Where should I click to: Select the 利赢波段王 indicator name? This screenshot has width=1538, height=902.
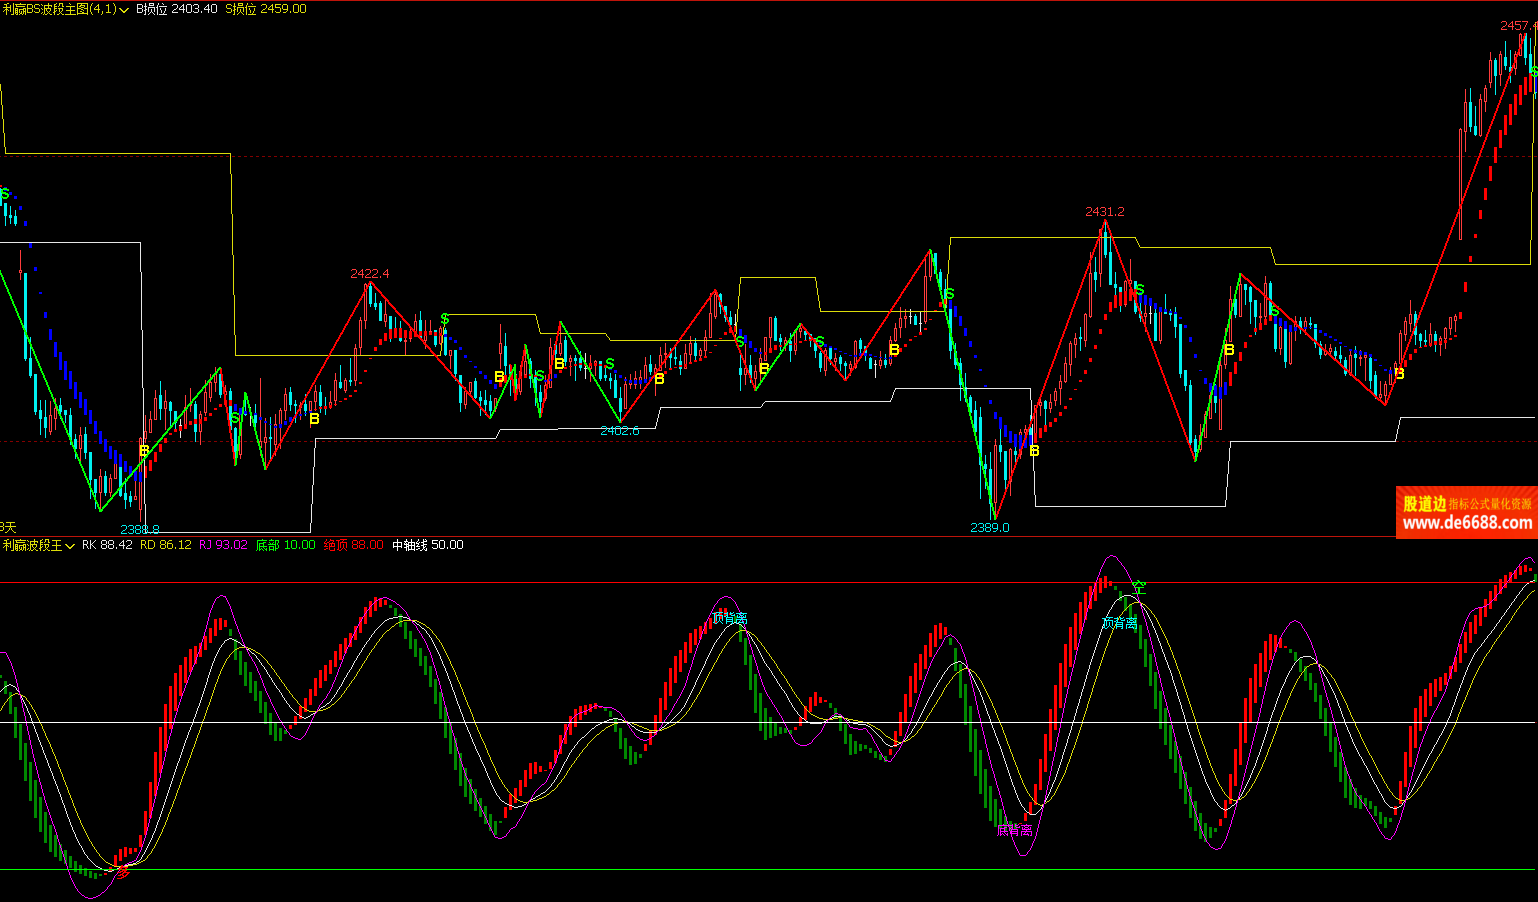(x=32, y=545)
